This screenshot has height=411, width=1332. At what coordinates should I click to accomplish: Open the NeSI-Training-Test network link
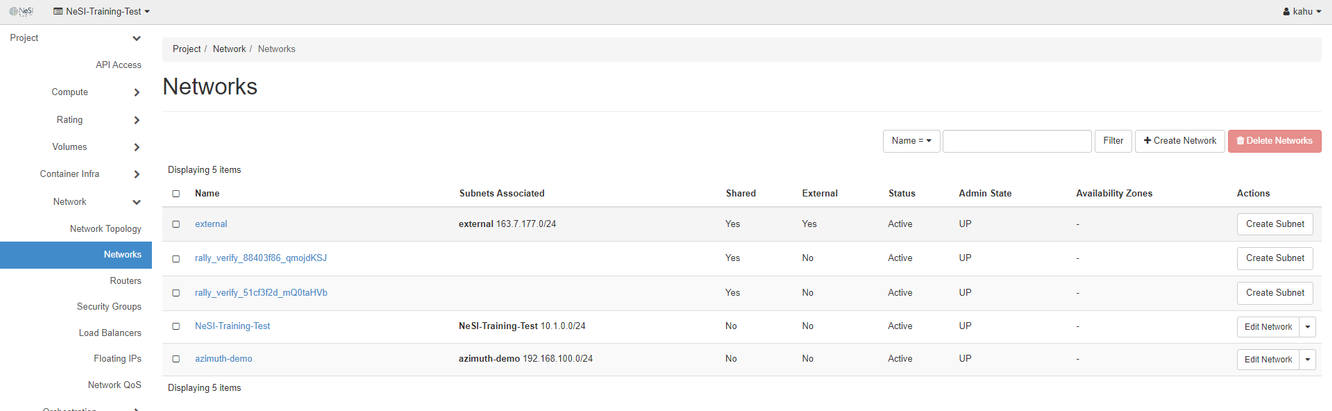point(232,326)
